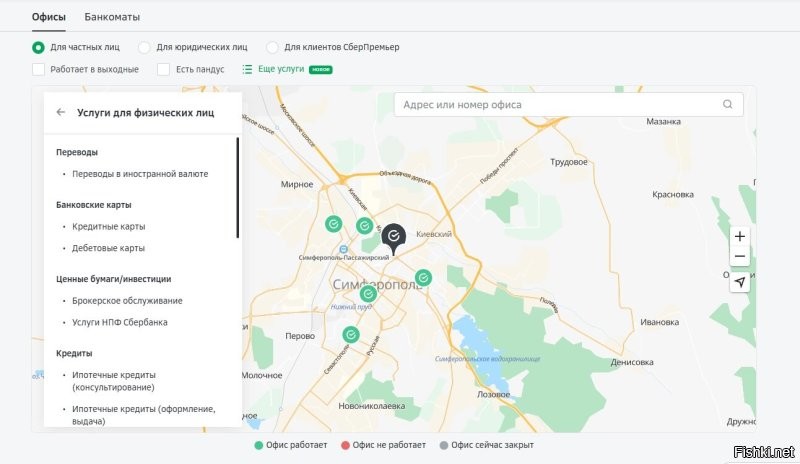Image resolution: width=800 pixels, height=464 pixels.
Task: Click the green office marker right of Симферополь label
Action: coord(423,278)
